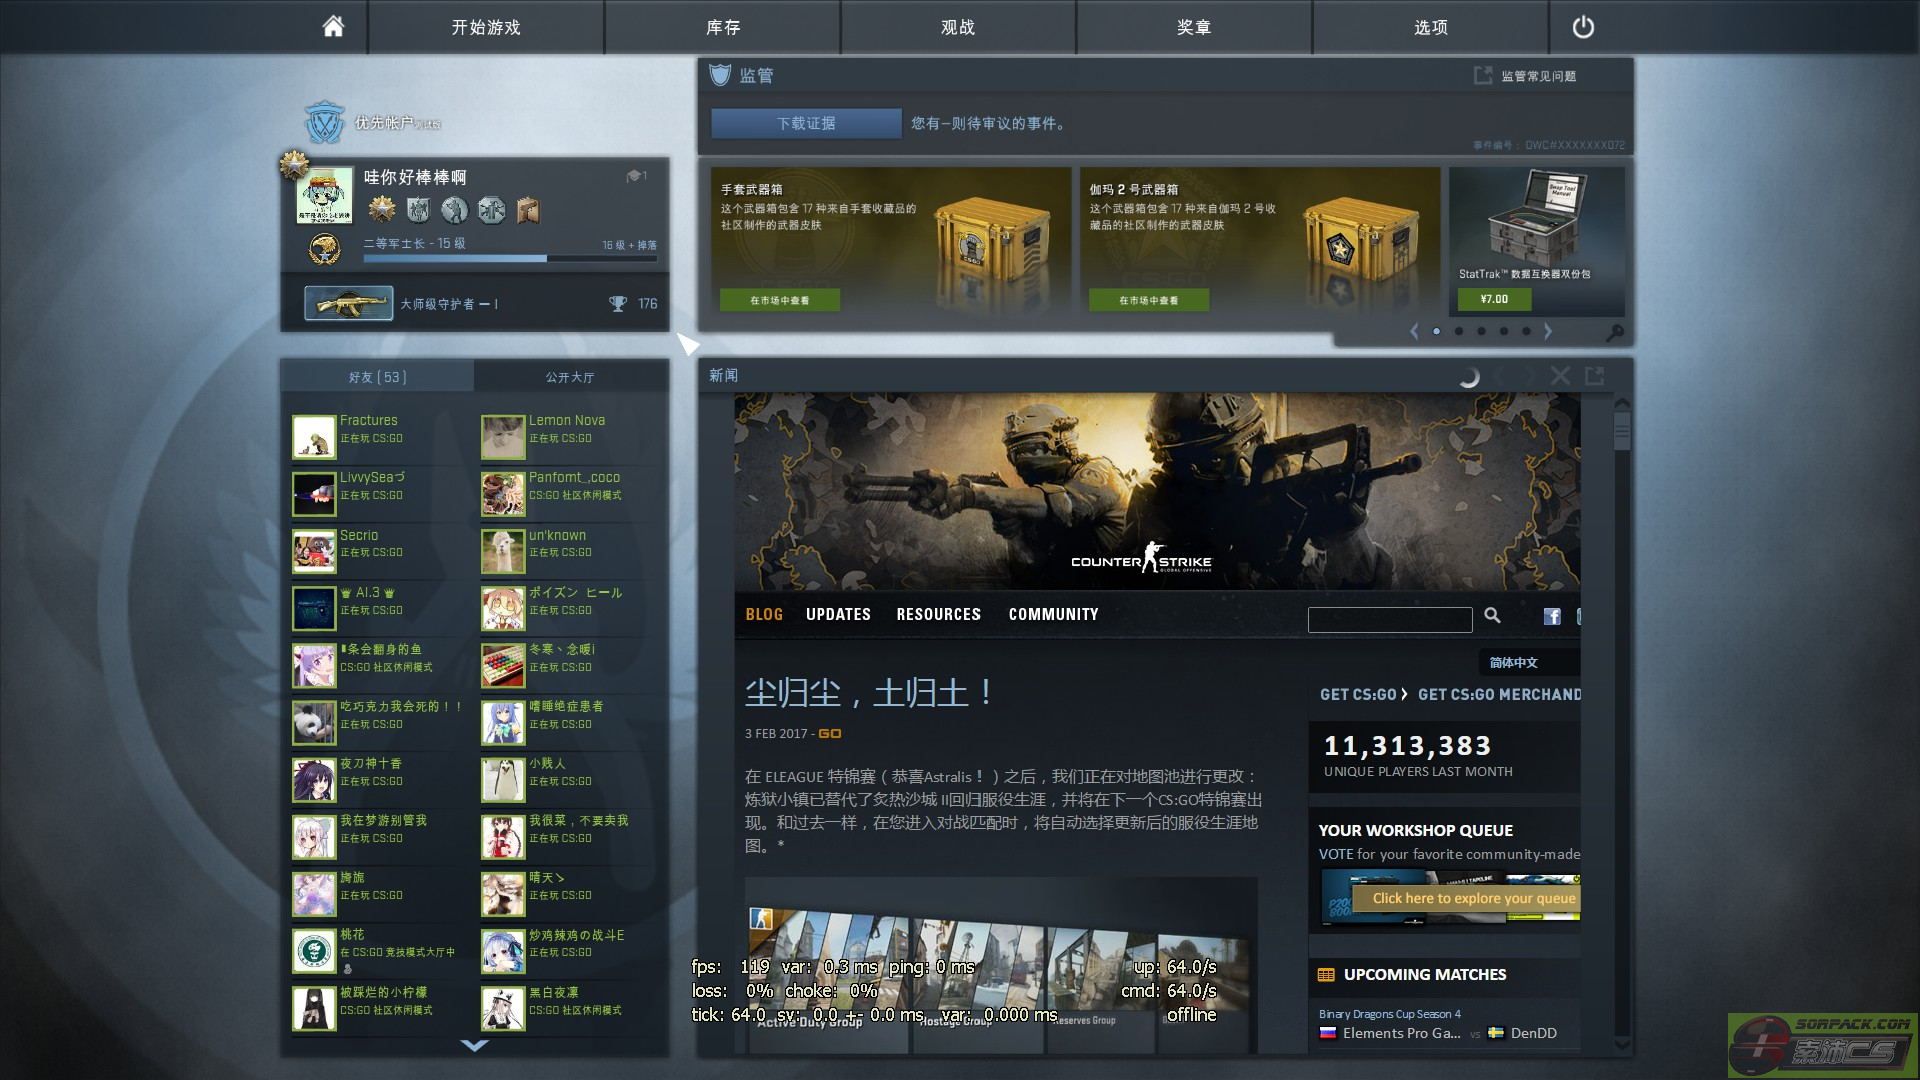Open the UPDATES tab
Image resolution: width=1920 pixels, height=1080 pixels.
point(838,614)
